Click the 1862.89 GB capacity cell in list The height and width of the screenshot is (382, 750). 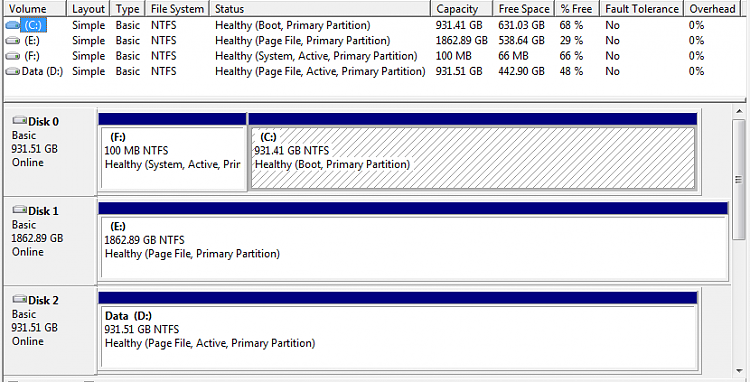coord(462,41)
